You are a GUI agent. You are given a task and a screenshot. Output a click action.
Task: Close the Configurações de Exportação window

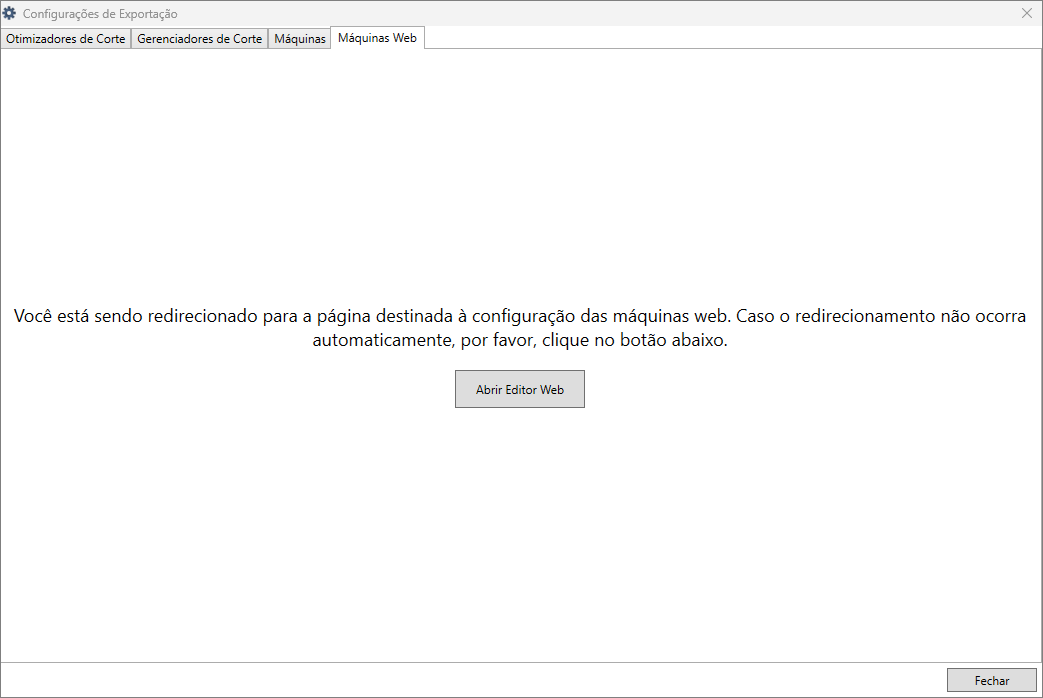1026,13
